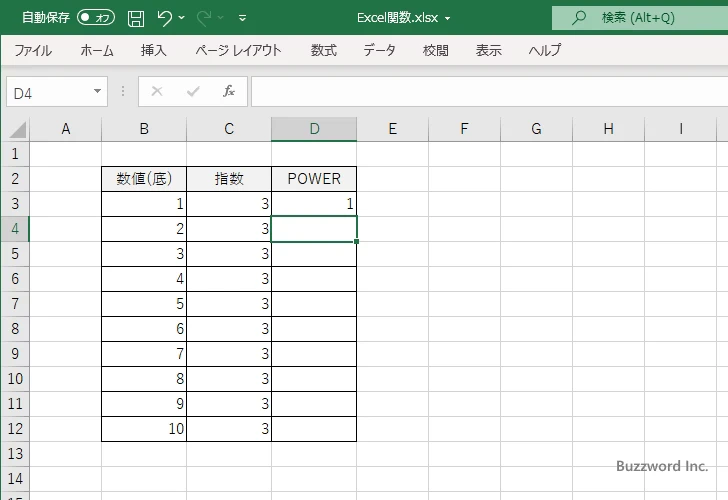Image resolution: width=728 pixels, height=500 pixels.
Task: Click the POWER header cell
Action: (x=314, y=179)
